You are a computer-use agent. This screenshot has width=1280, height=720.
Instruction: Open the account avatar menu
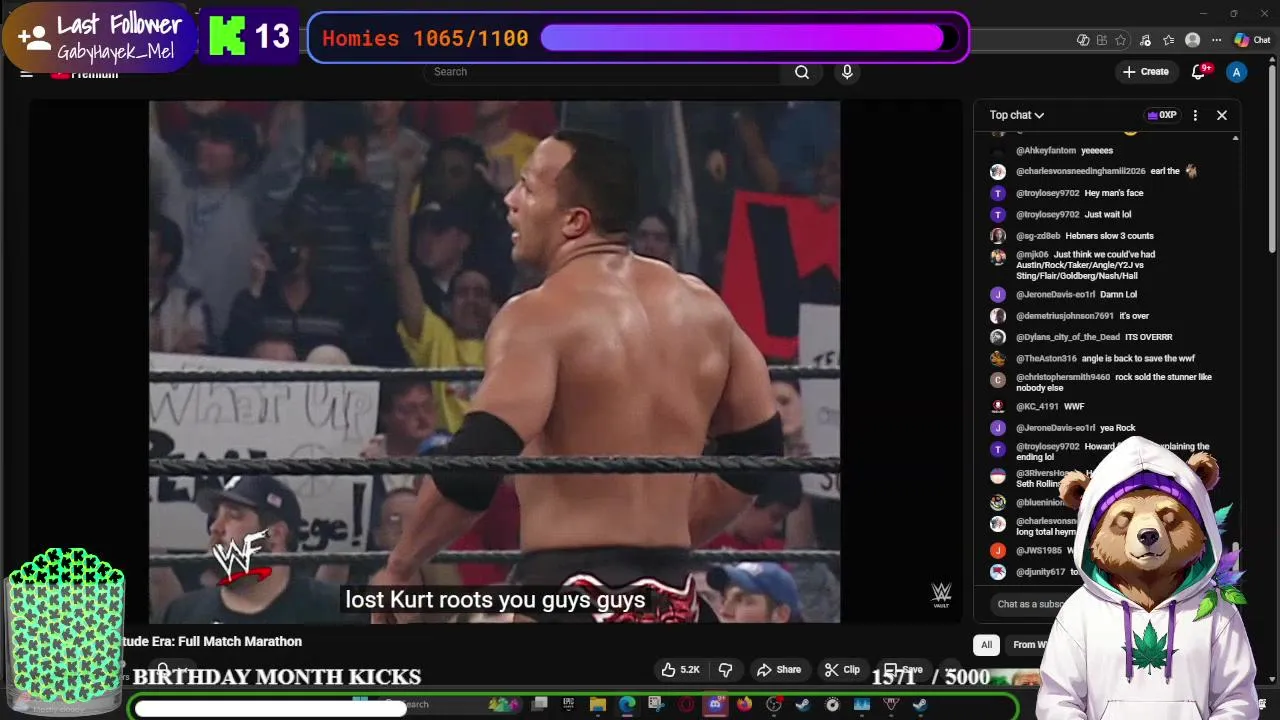[x=1237, y=72]
